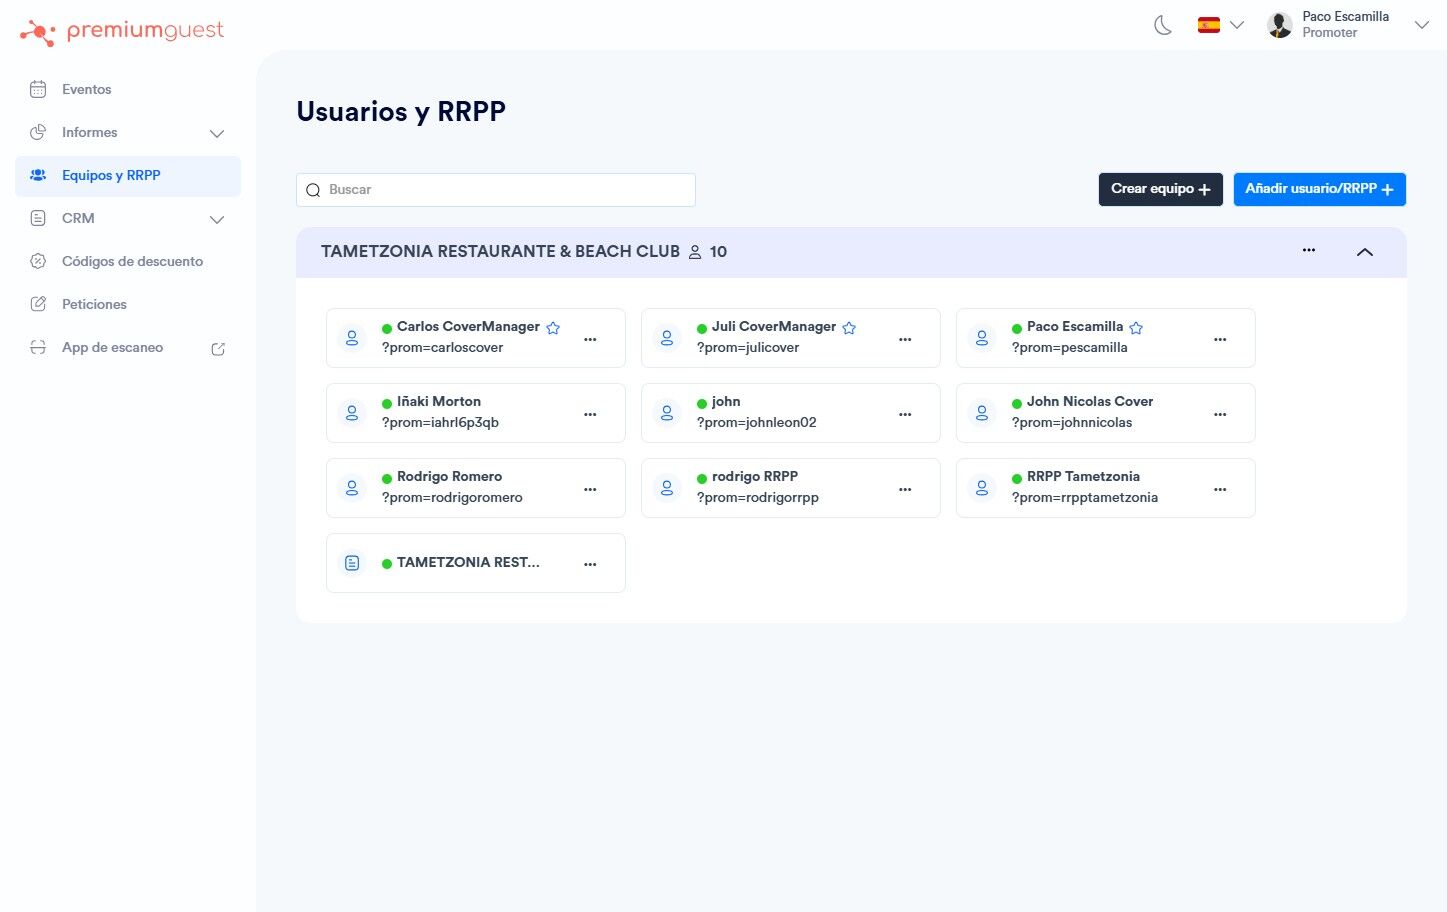Image resolution: width=1447 pixels, height=912 pixels.
Task: Expand the CRM submenu chevron
Action: [217, 219]
